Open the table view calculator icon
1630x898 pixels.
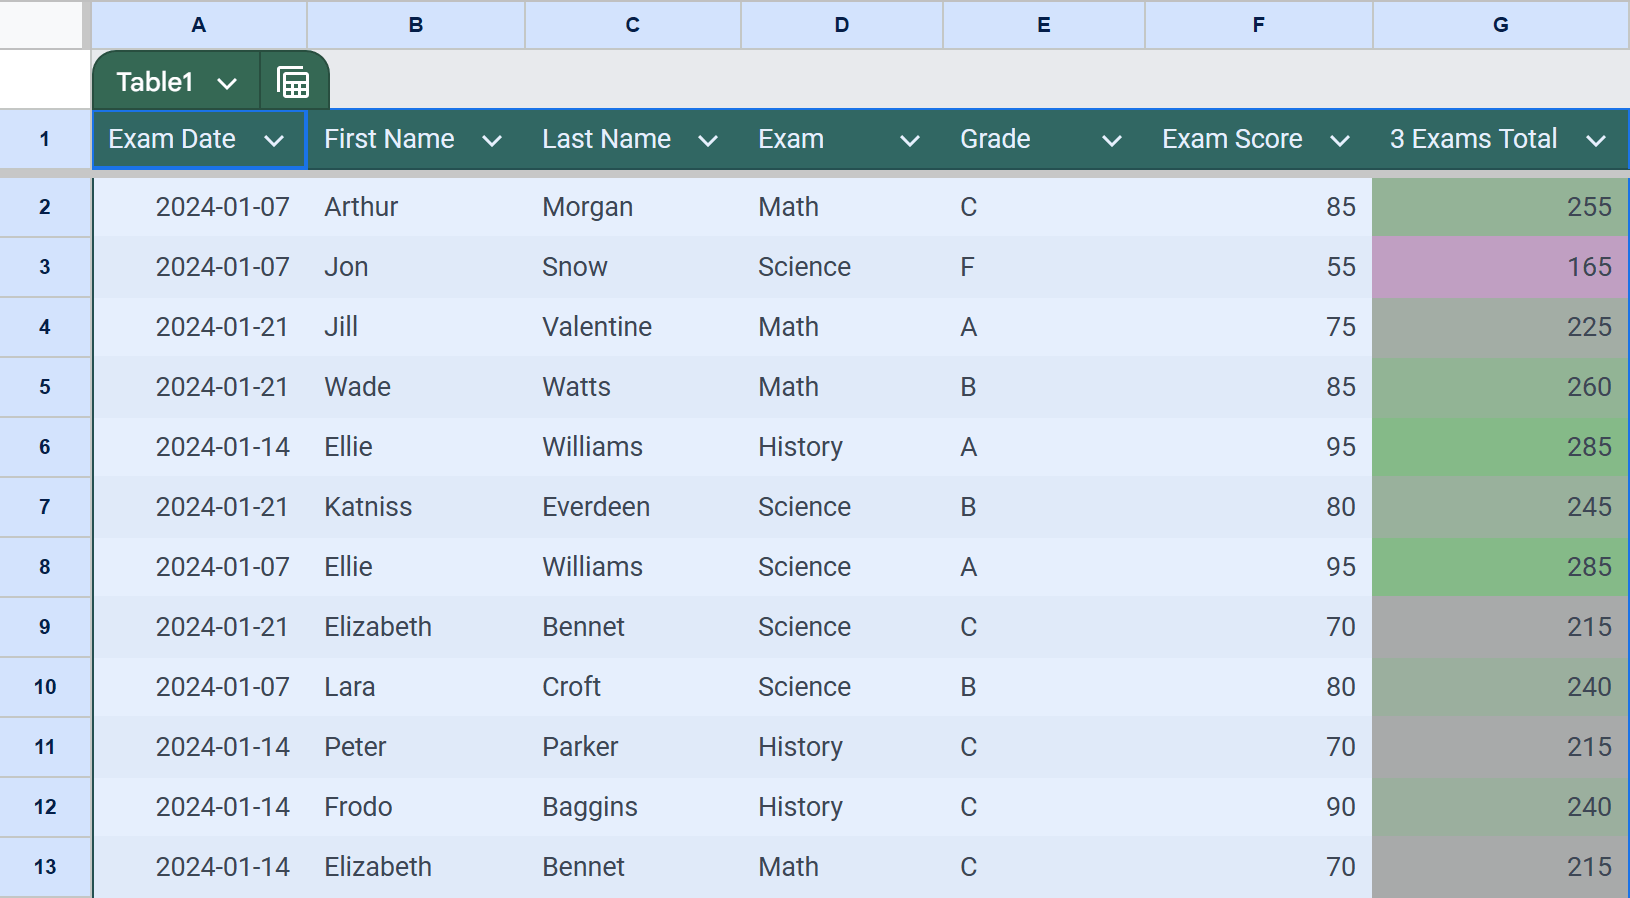pyautogui.click(x=293, y=82)
